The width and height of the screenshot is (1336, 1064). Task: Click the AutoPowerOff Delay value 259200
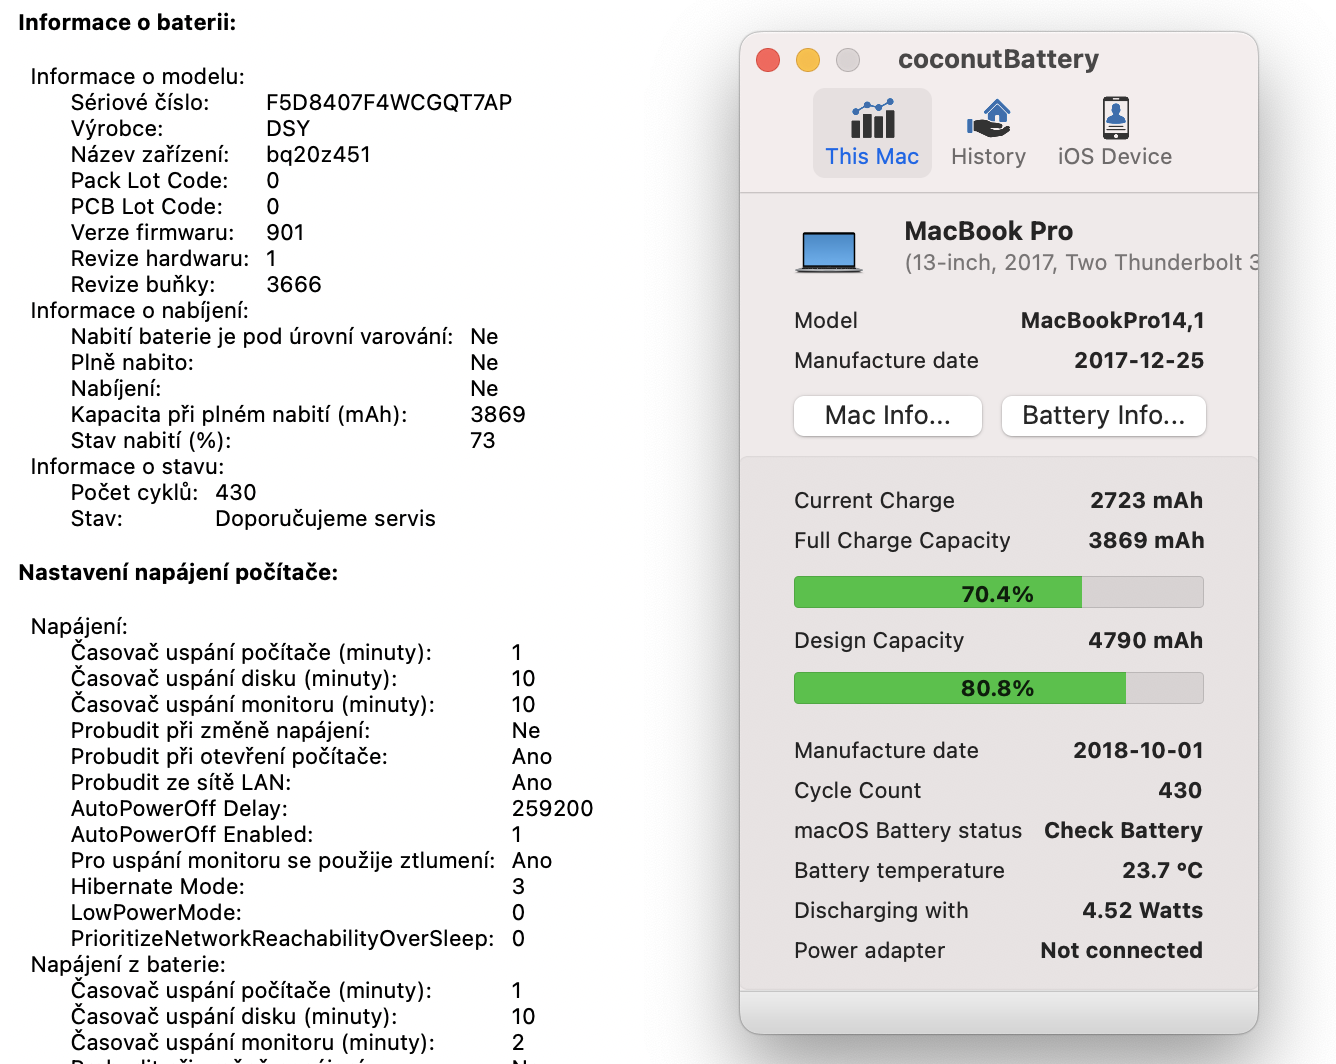[552, 809]
